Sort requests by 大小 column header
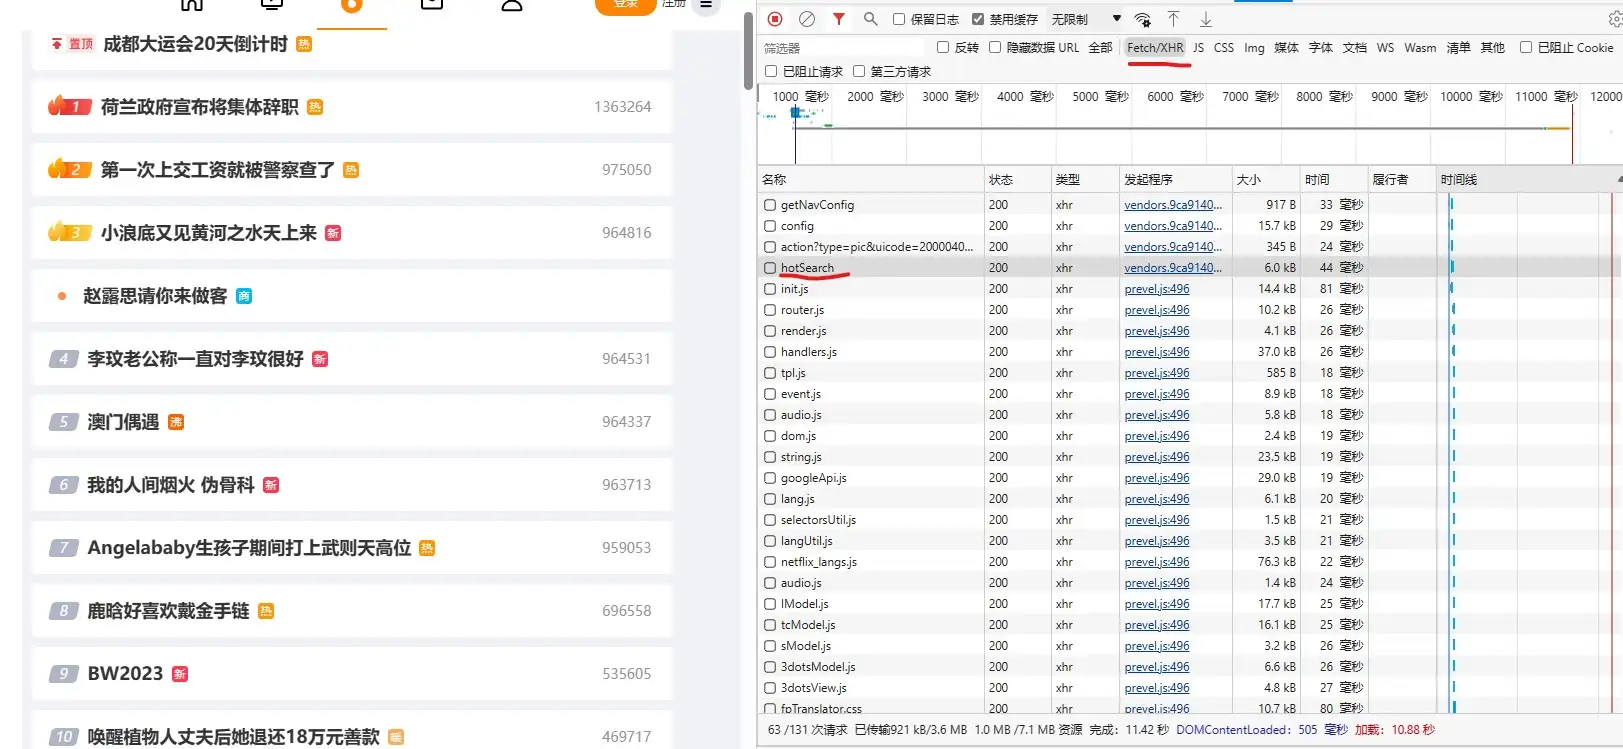The height and width of the screenshot is (749, 1623). click(1249, 180)
